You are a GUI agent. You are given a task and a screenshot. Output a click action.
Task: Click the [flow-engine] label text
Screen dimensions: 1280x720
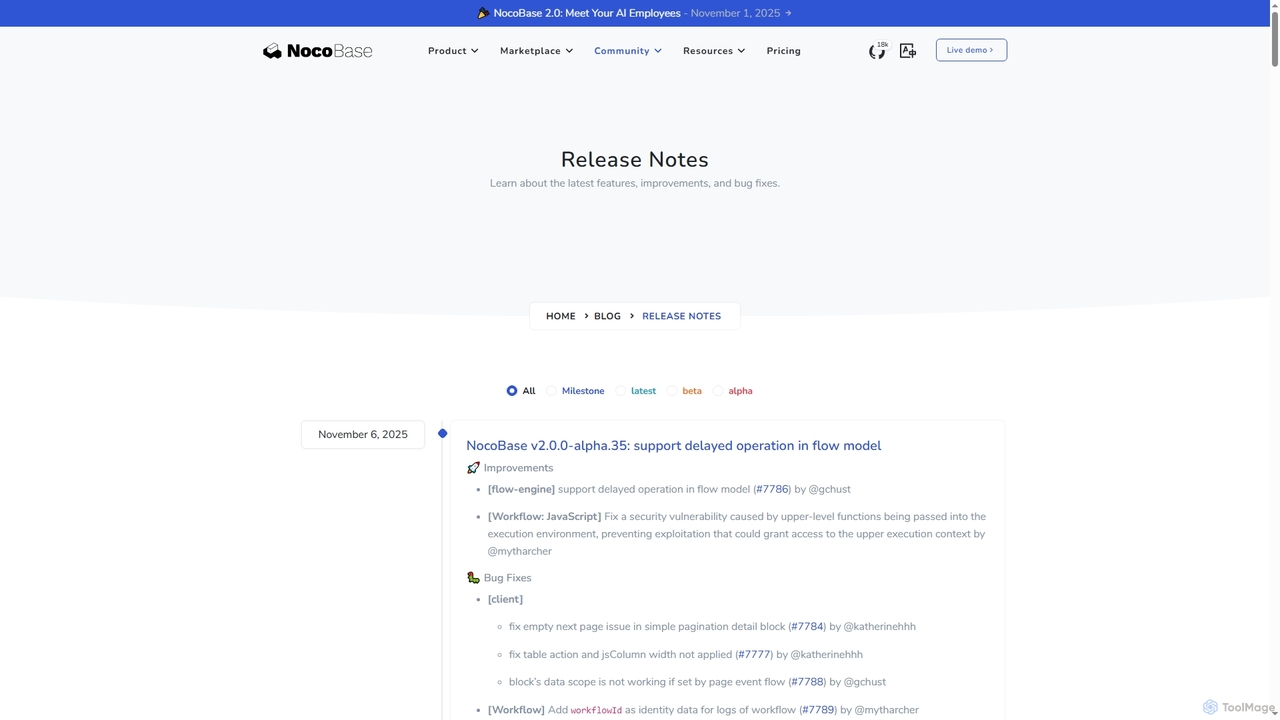(x=521, y=489)
